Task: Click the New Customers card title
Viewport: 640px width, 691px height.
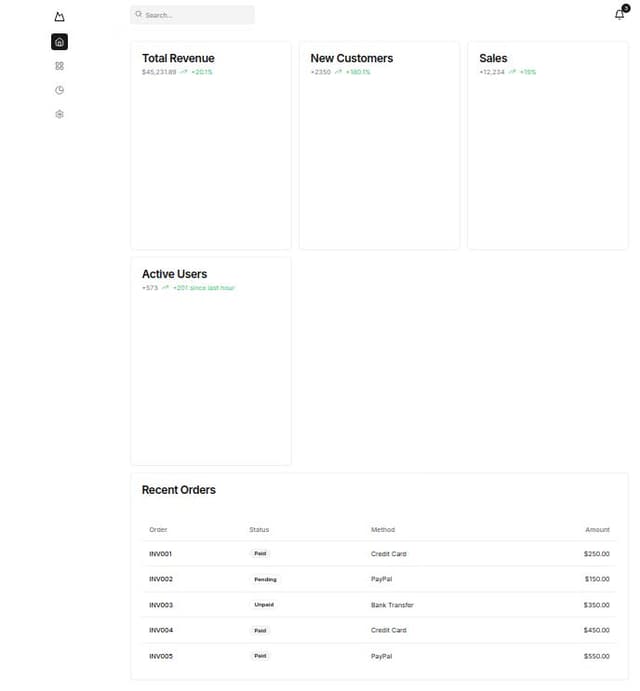Action: click(352, 58)
